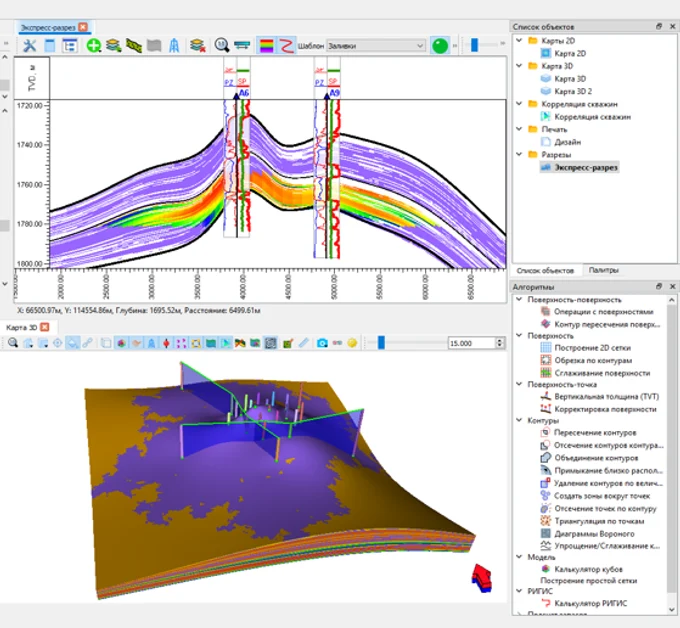Select Корреляция скважин item in the object tree
Image resolution: width=680 pixels, height=628 pixels.
point(592,117)
